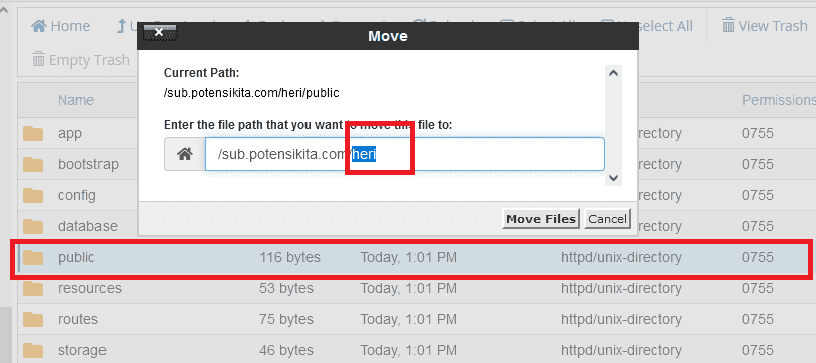Image resolution: width=816 pixels, height=363 pixels.
Task: Click the modified time in the storage row
Action: point(409,350)
